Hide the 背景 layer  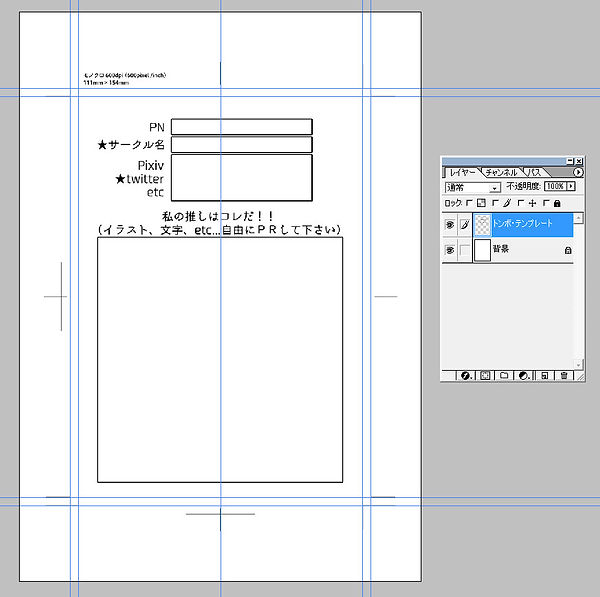point(450,250)
